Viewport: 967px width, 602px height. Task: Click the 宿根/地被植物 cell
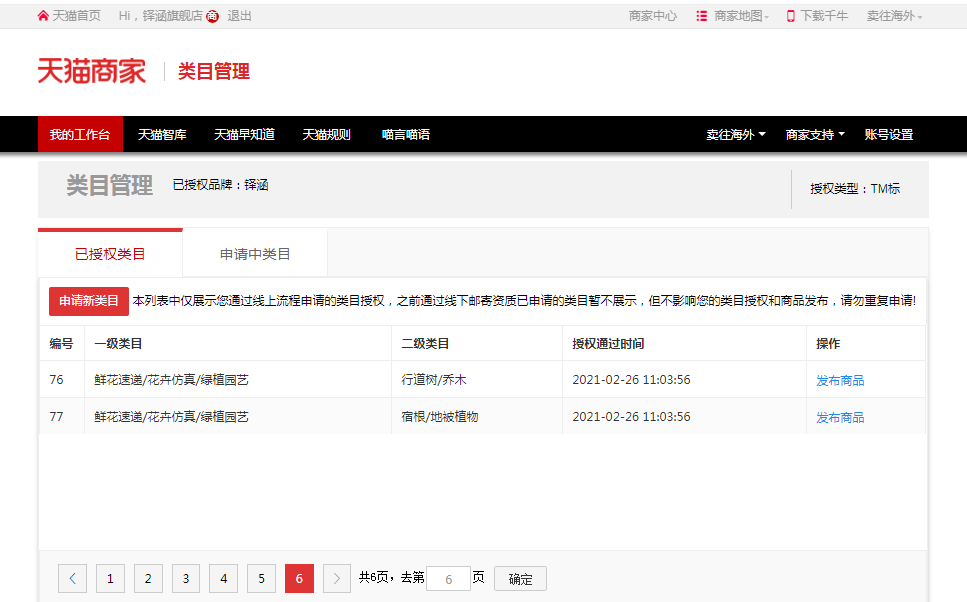point(440,417)
